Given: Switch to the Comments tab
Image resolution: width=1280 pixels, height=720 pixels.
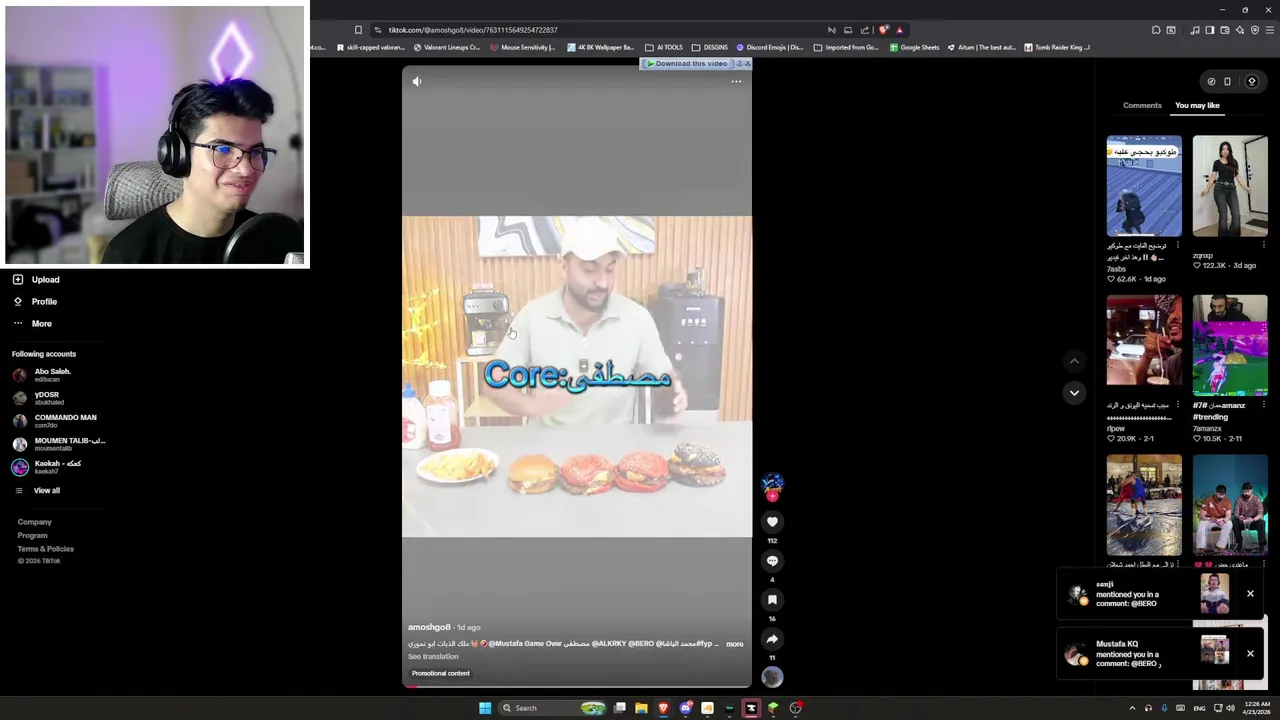Looking at the screenshot, I should [x=1142, y=105].
